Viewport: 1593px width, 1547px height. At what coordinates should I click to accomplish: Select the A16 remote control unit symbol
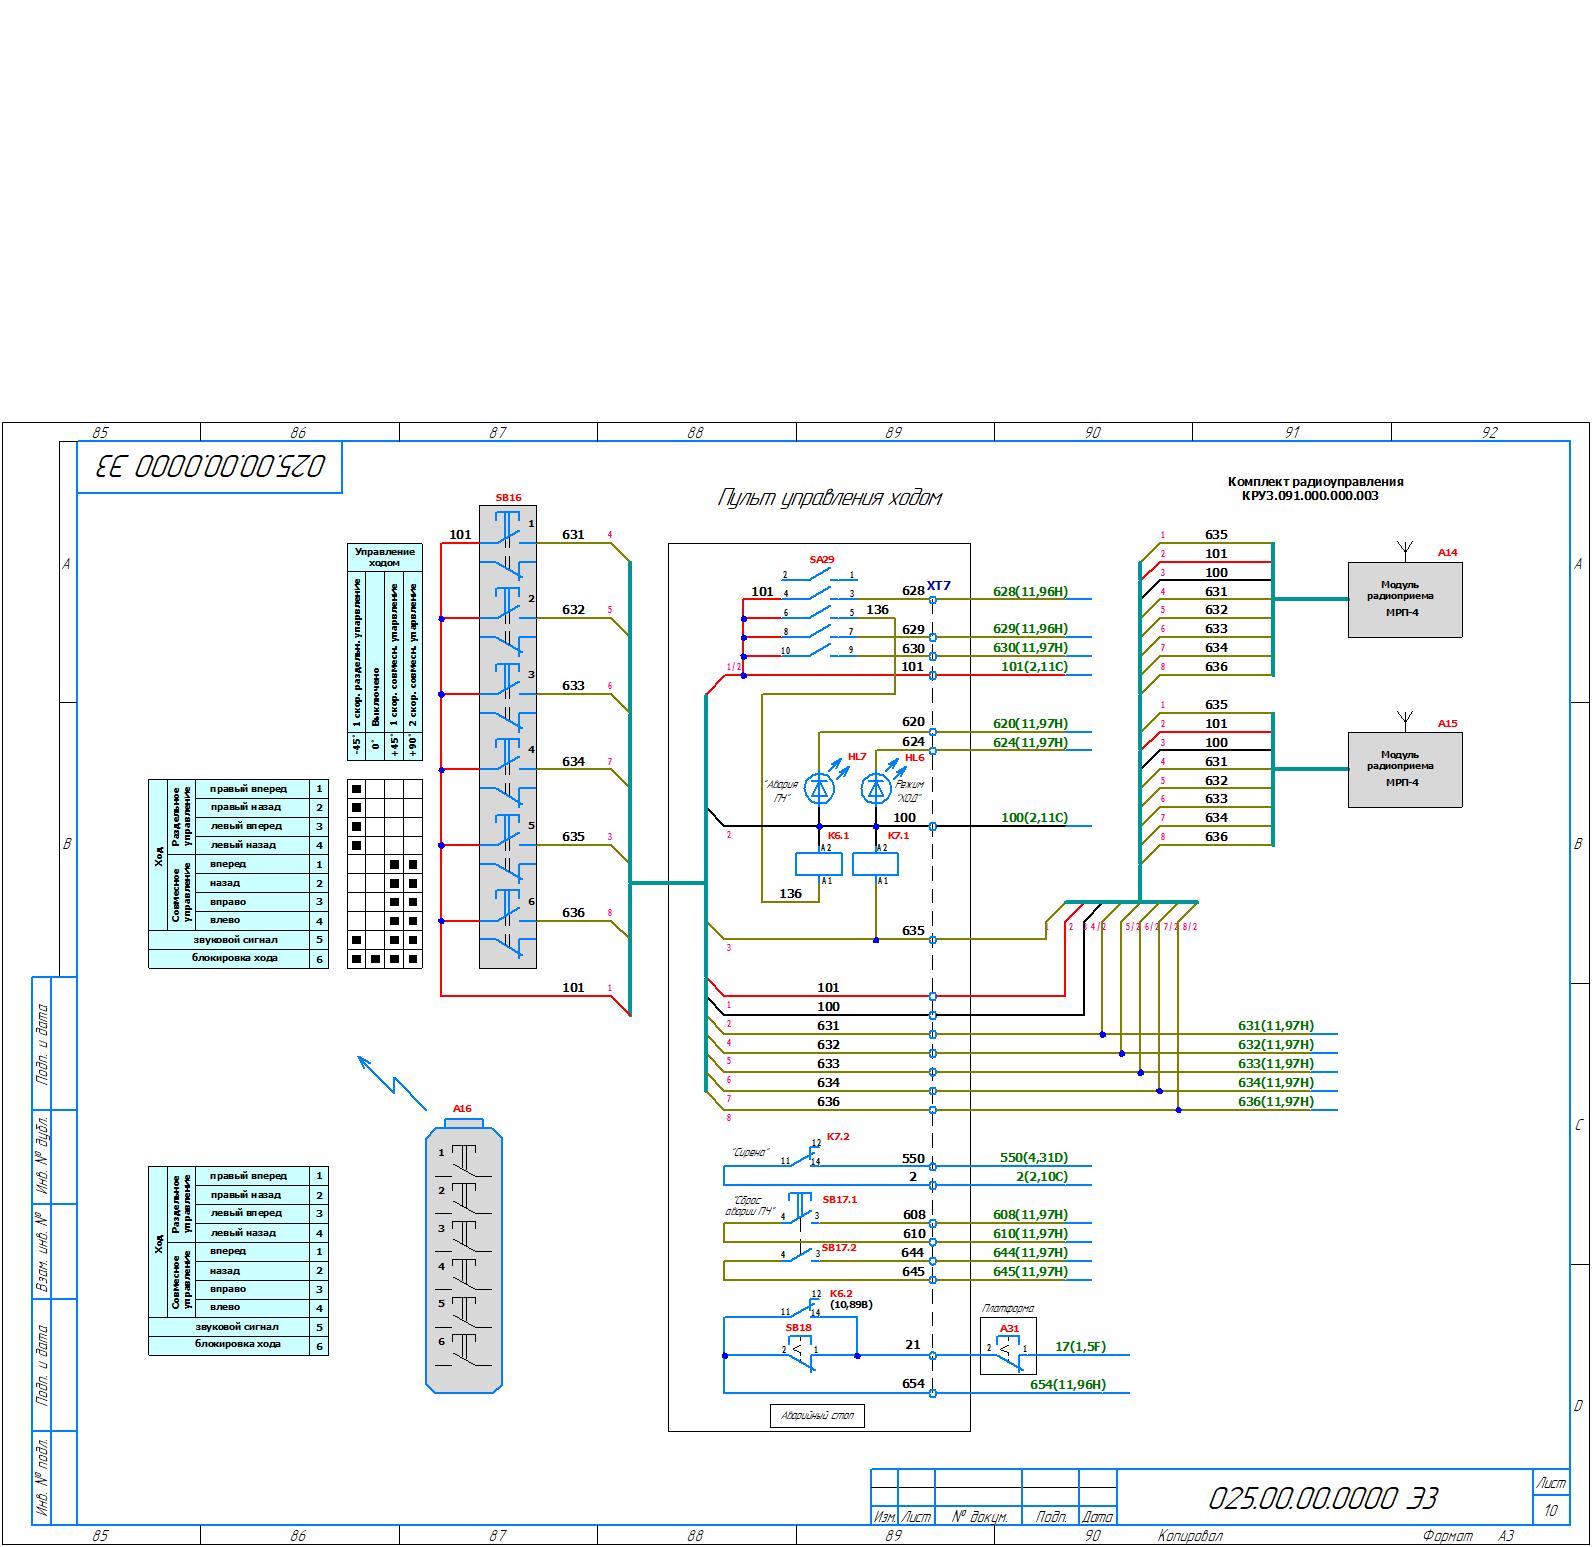tap(464, 1258)
